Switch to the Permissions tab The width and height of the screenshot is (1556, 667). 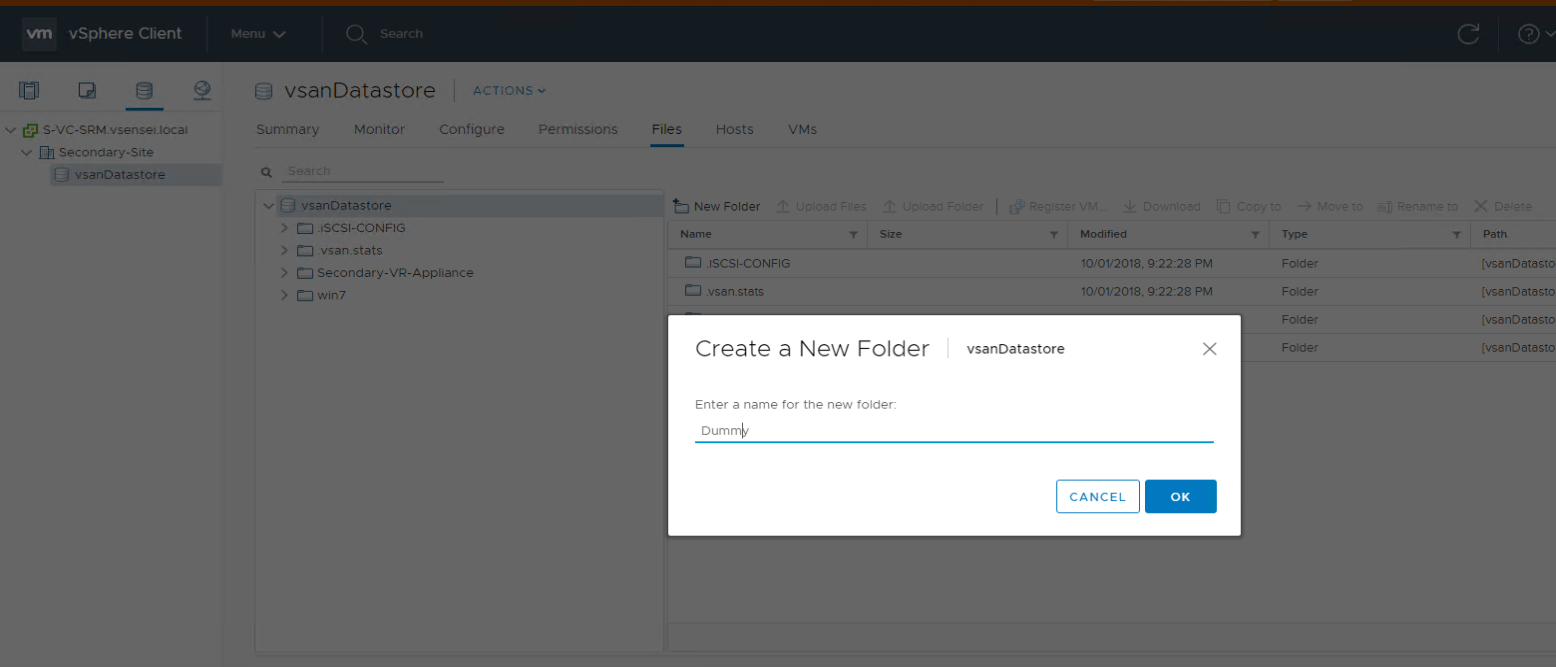[x=577, y=130]
